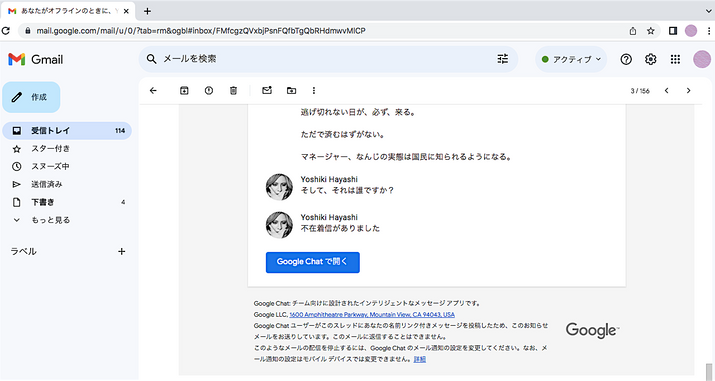Close the Gmail browser tab
Screen dimensions: 715x381
[126, 11]
